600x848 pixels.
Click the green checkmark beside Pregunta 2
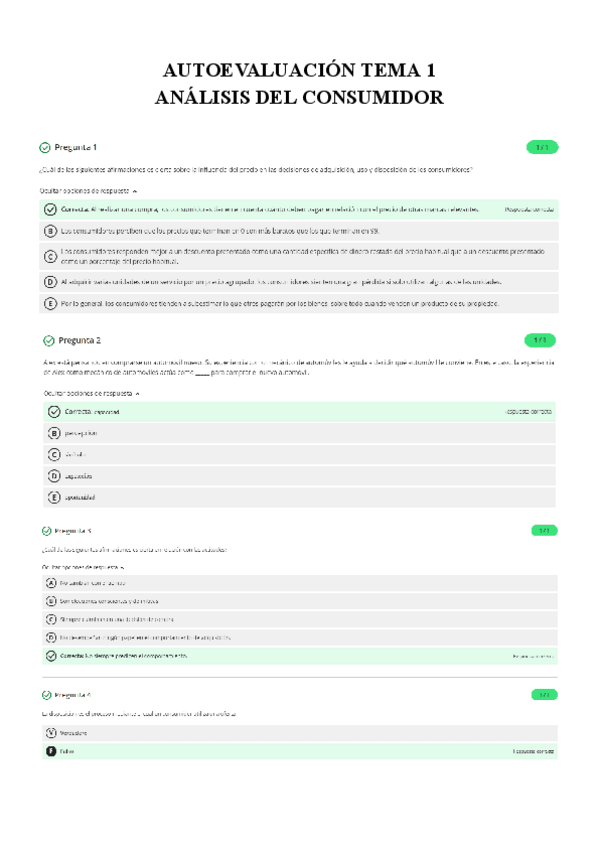[x=49, y=340]
